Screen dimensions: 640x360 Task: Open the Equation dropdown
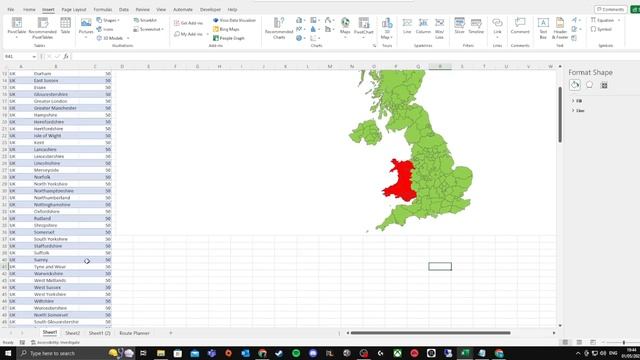pyautogui.click(x=605, y=20)
